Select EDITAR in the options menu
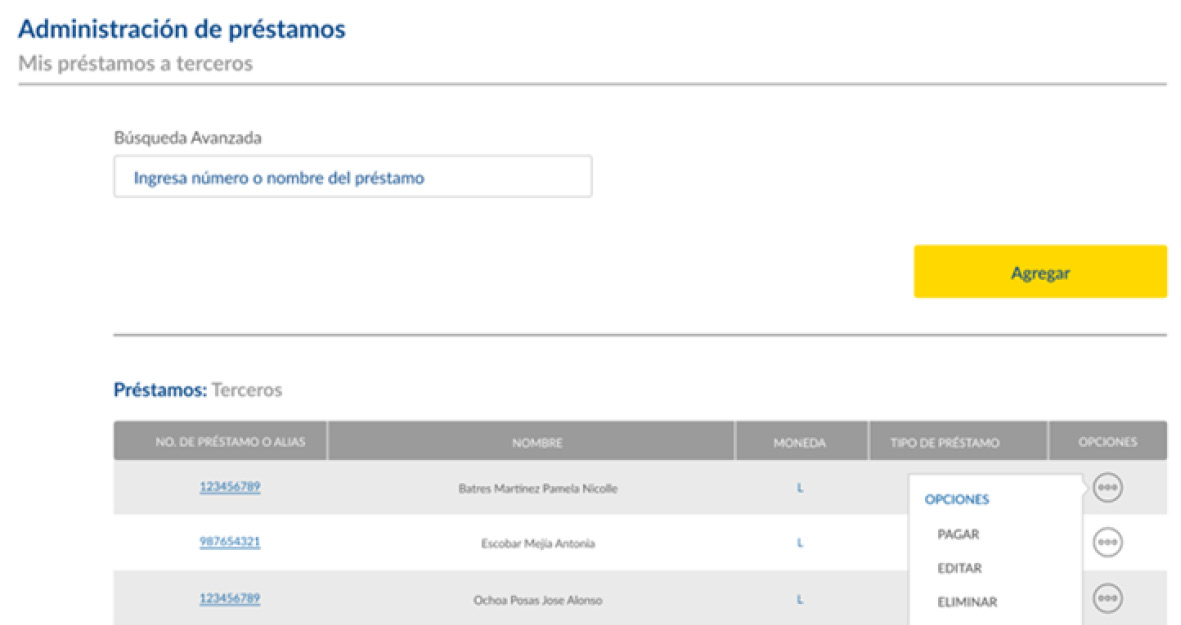 click(x=959, y=568)
